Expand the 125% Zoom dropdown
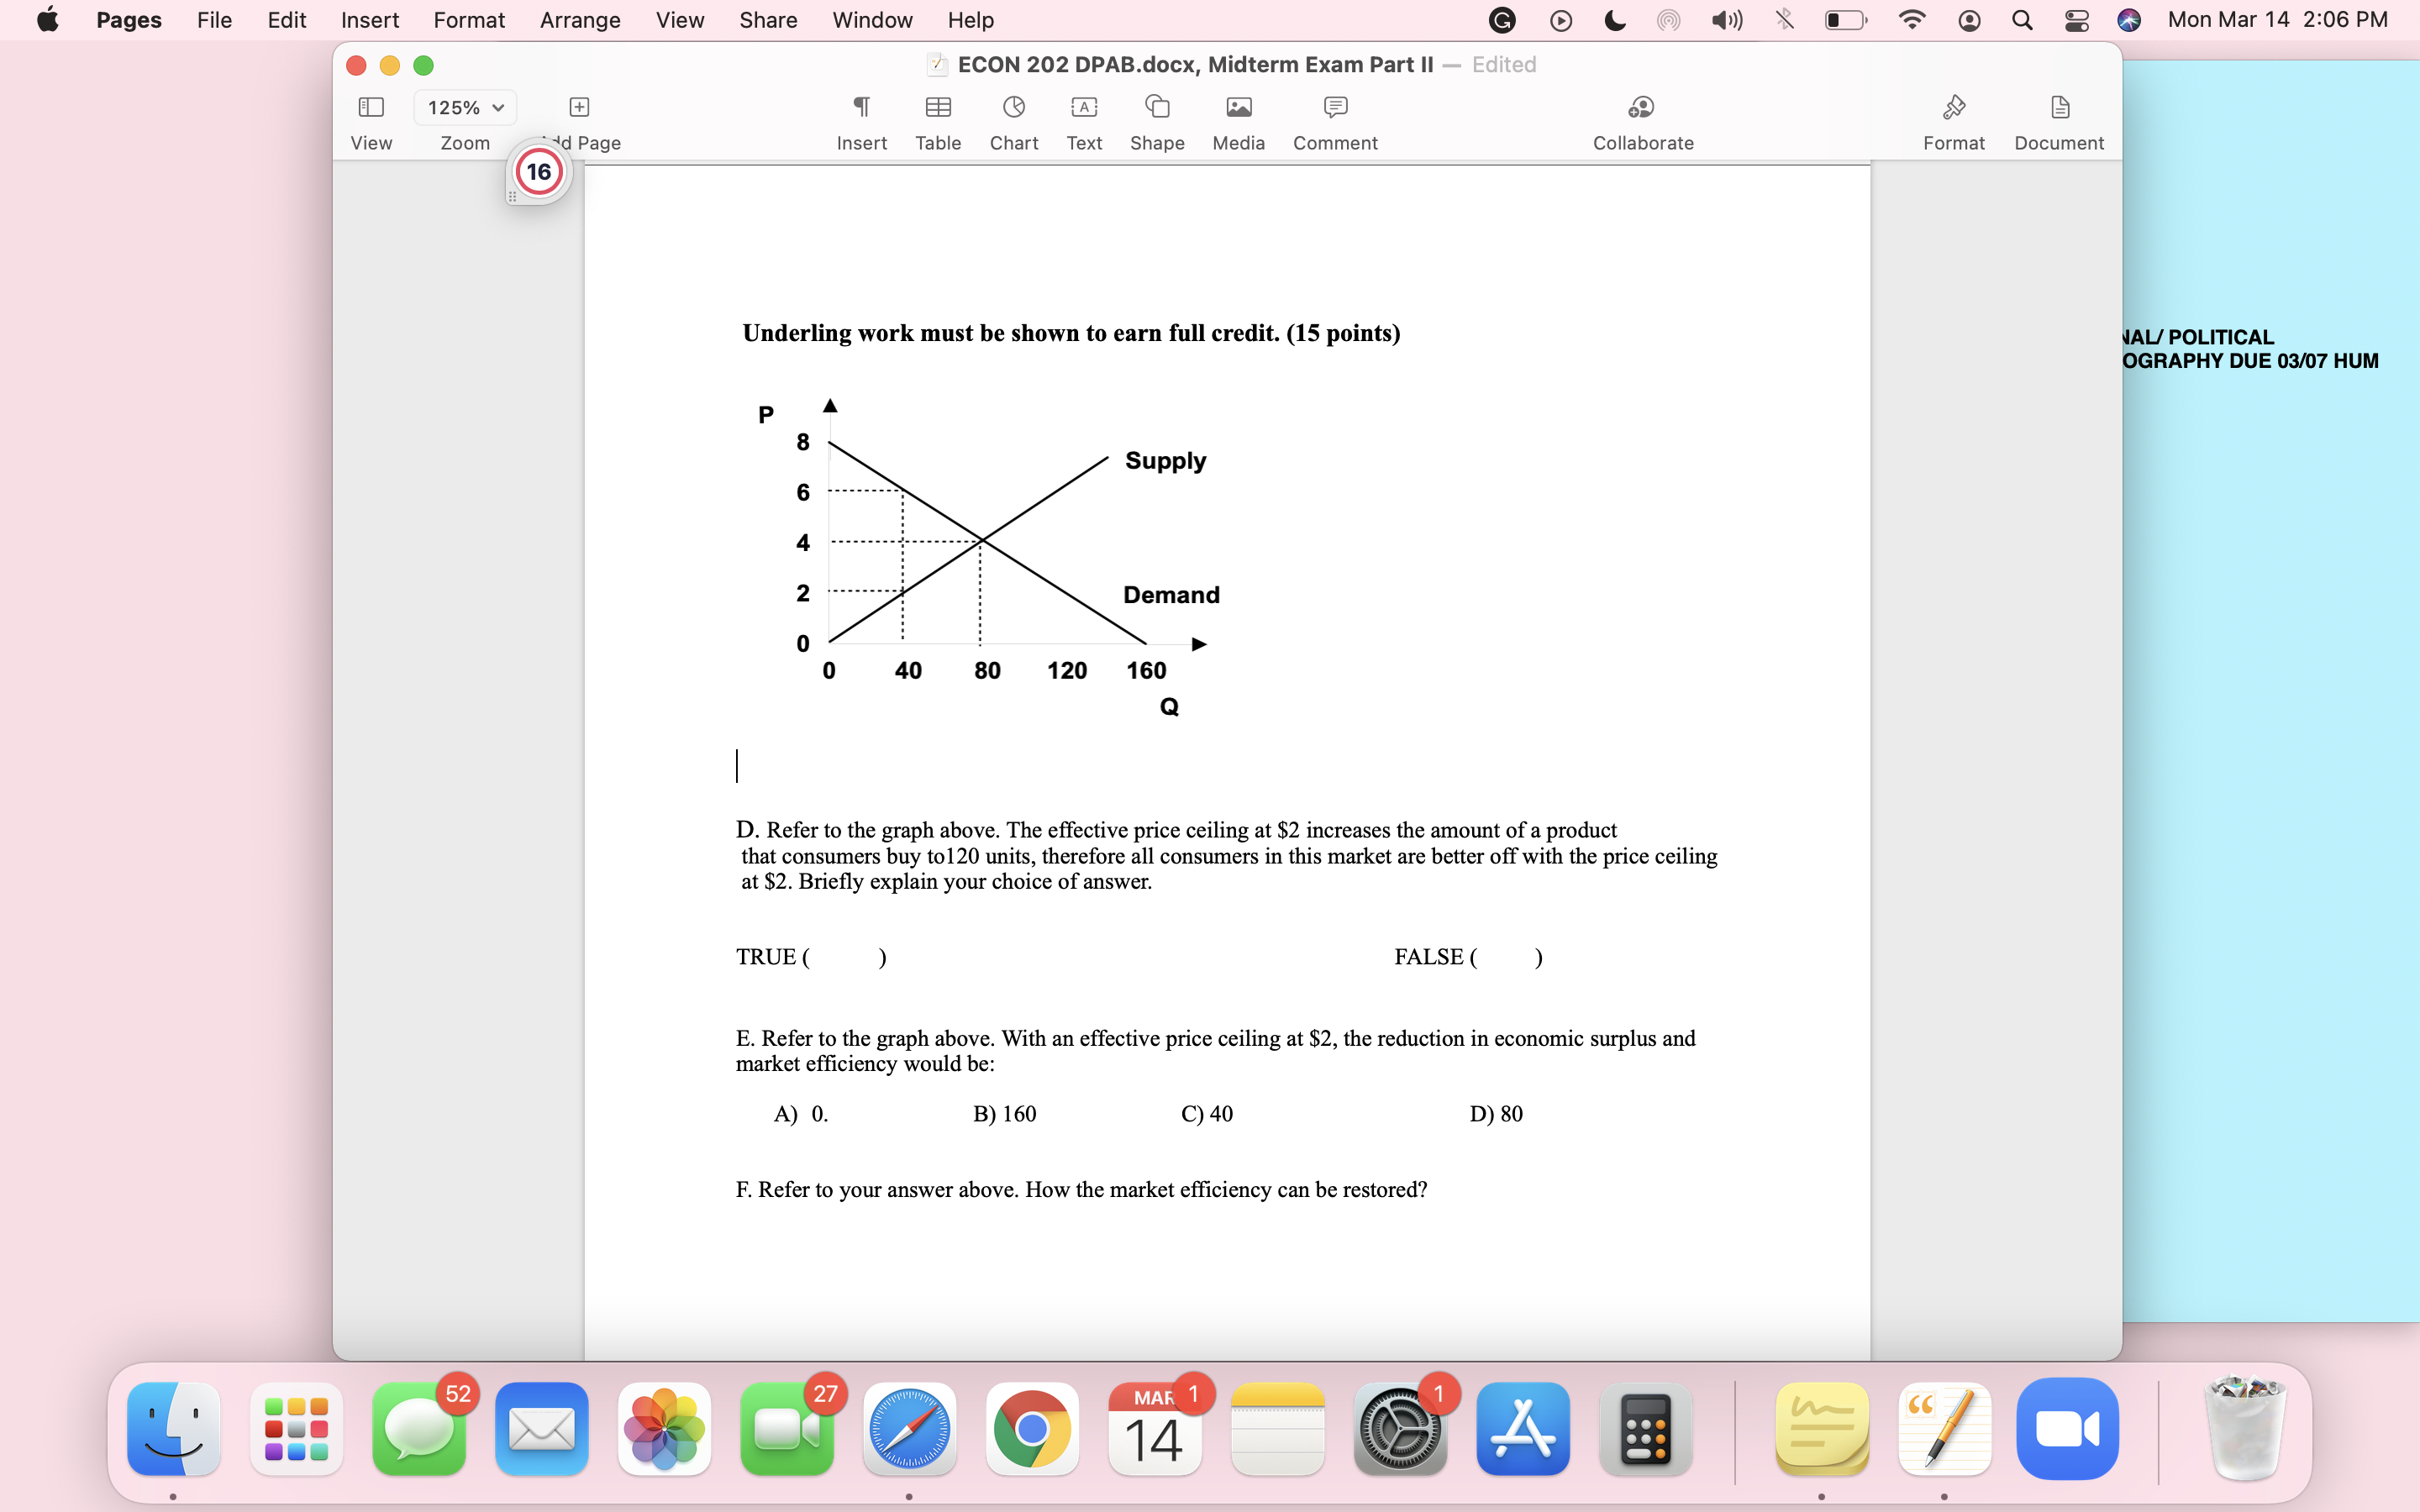The width and height of the screenshot is (2420, 1512). click(465, 108)
